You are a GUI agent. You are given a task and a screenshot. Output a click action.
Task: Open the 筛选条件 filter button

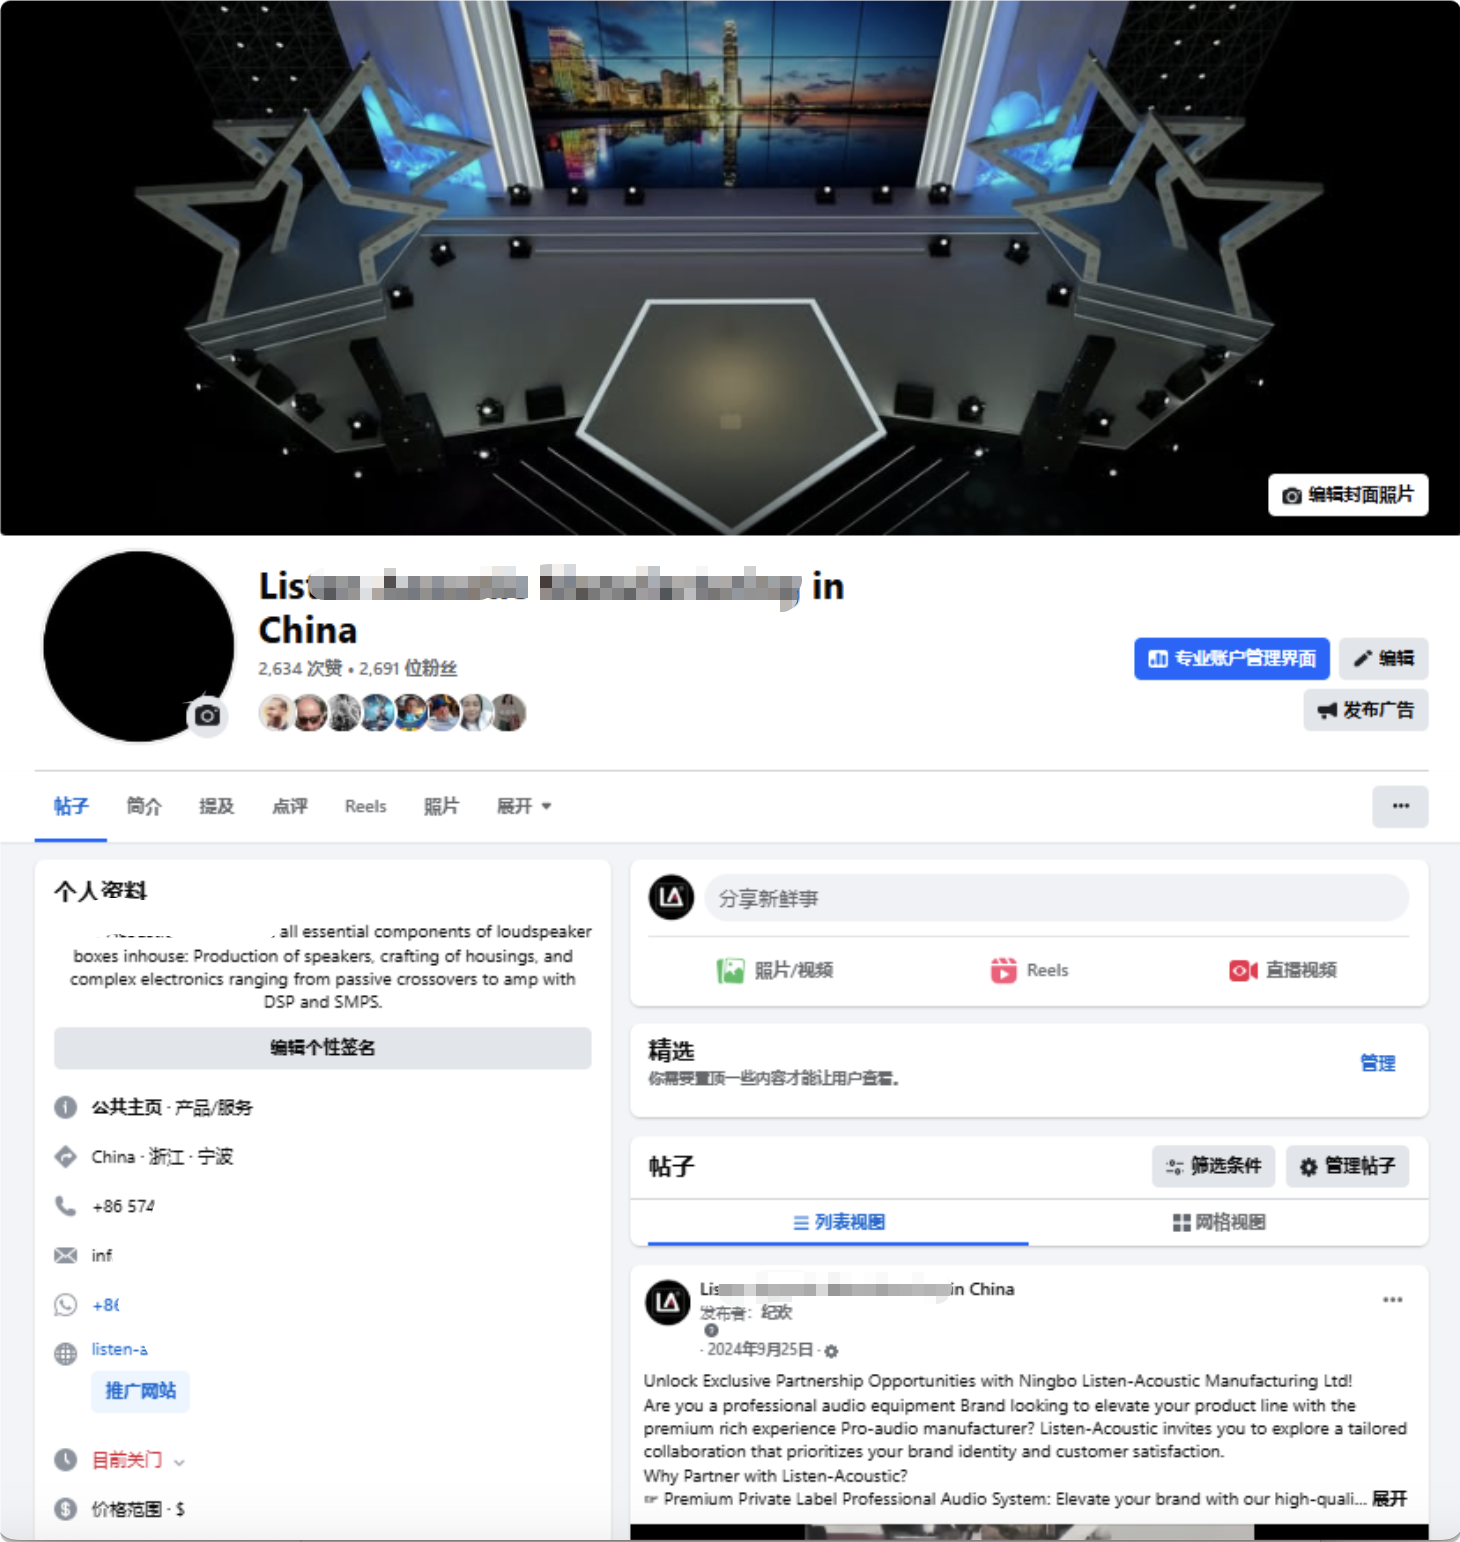1213,1166
